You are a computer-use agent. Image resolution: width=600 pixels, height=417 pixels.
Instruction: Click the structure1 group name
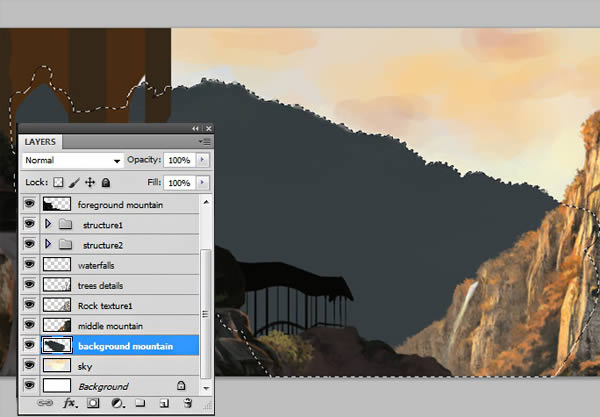tap(103, 225)
